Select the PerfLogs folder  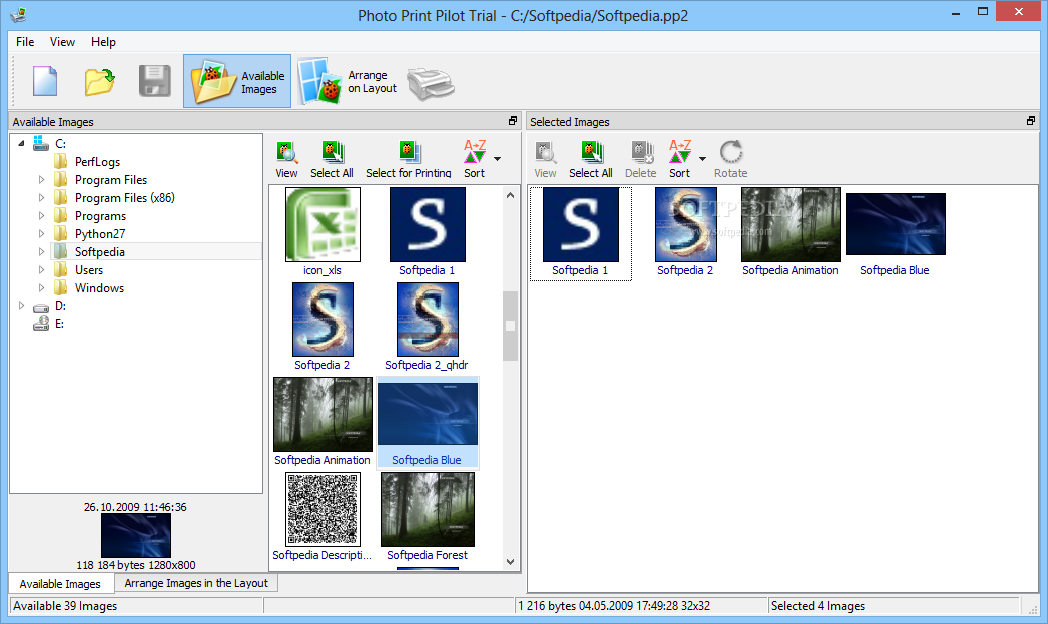(x=97, y=162)
